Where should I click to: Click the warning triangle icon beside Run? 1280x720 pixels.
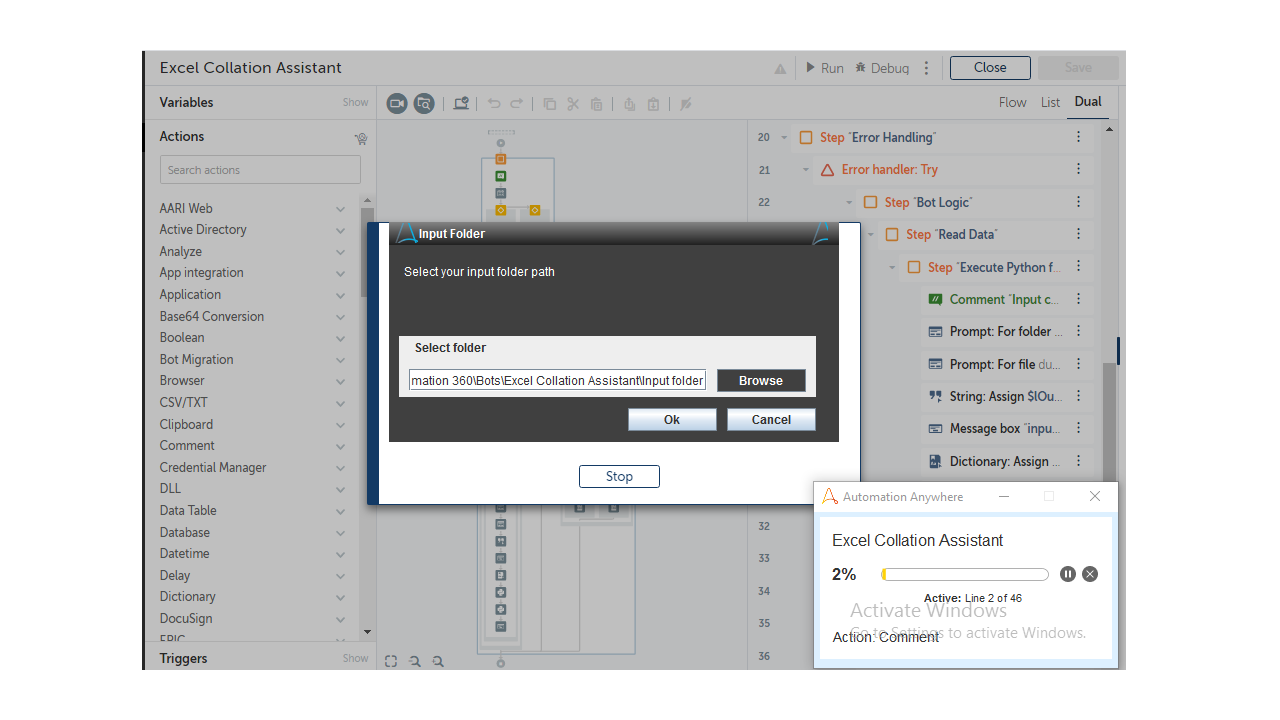780,69
